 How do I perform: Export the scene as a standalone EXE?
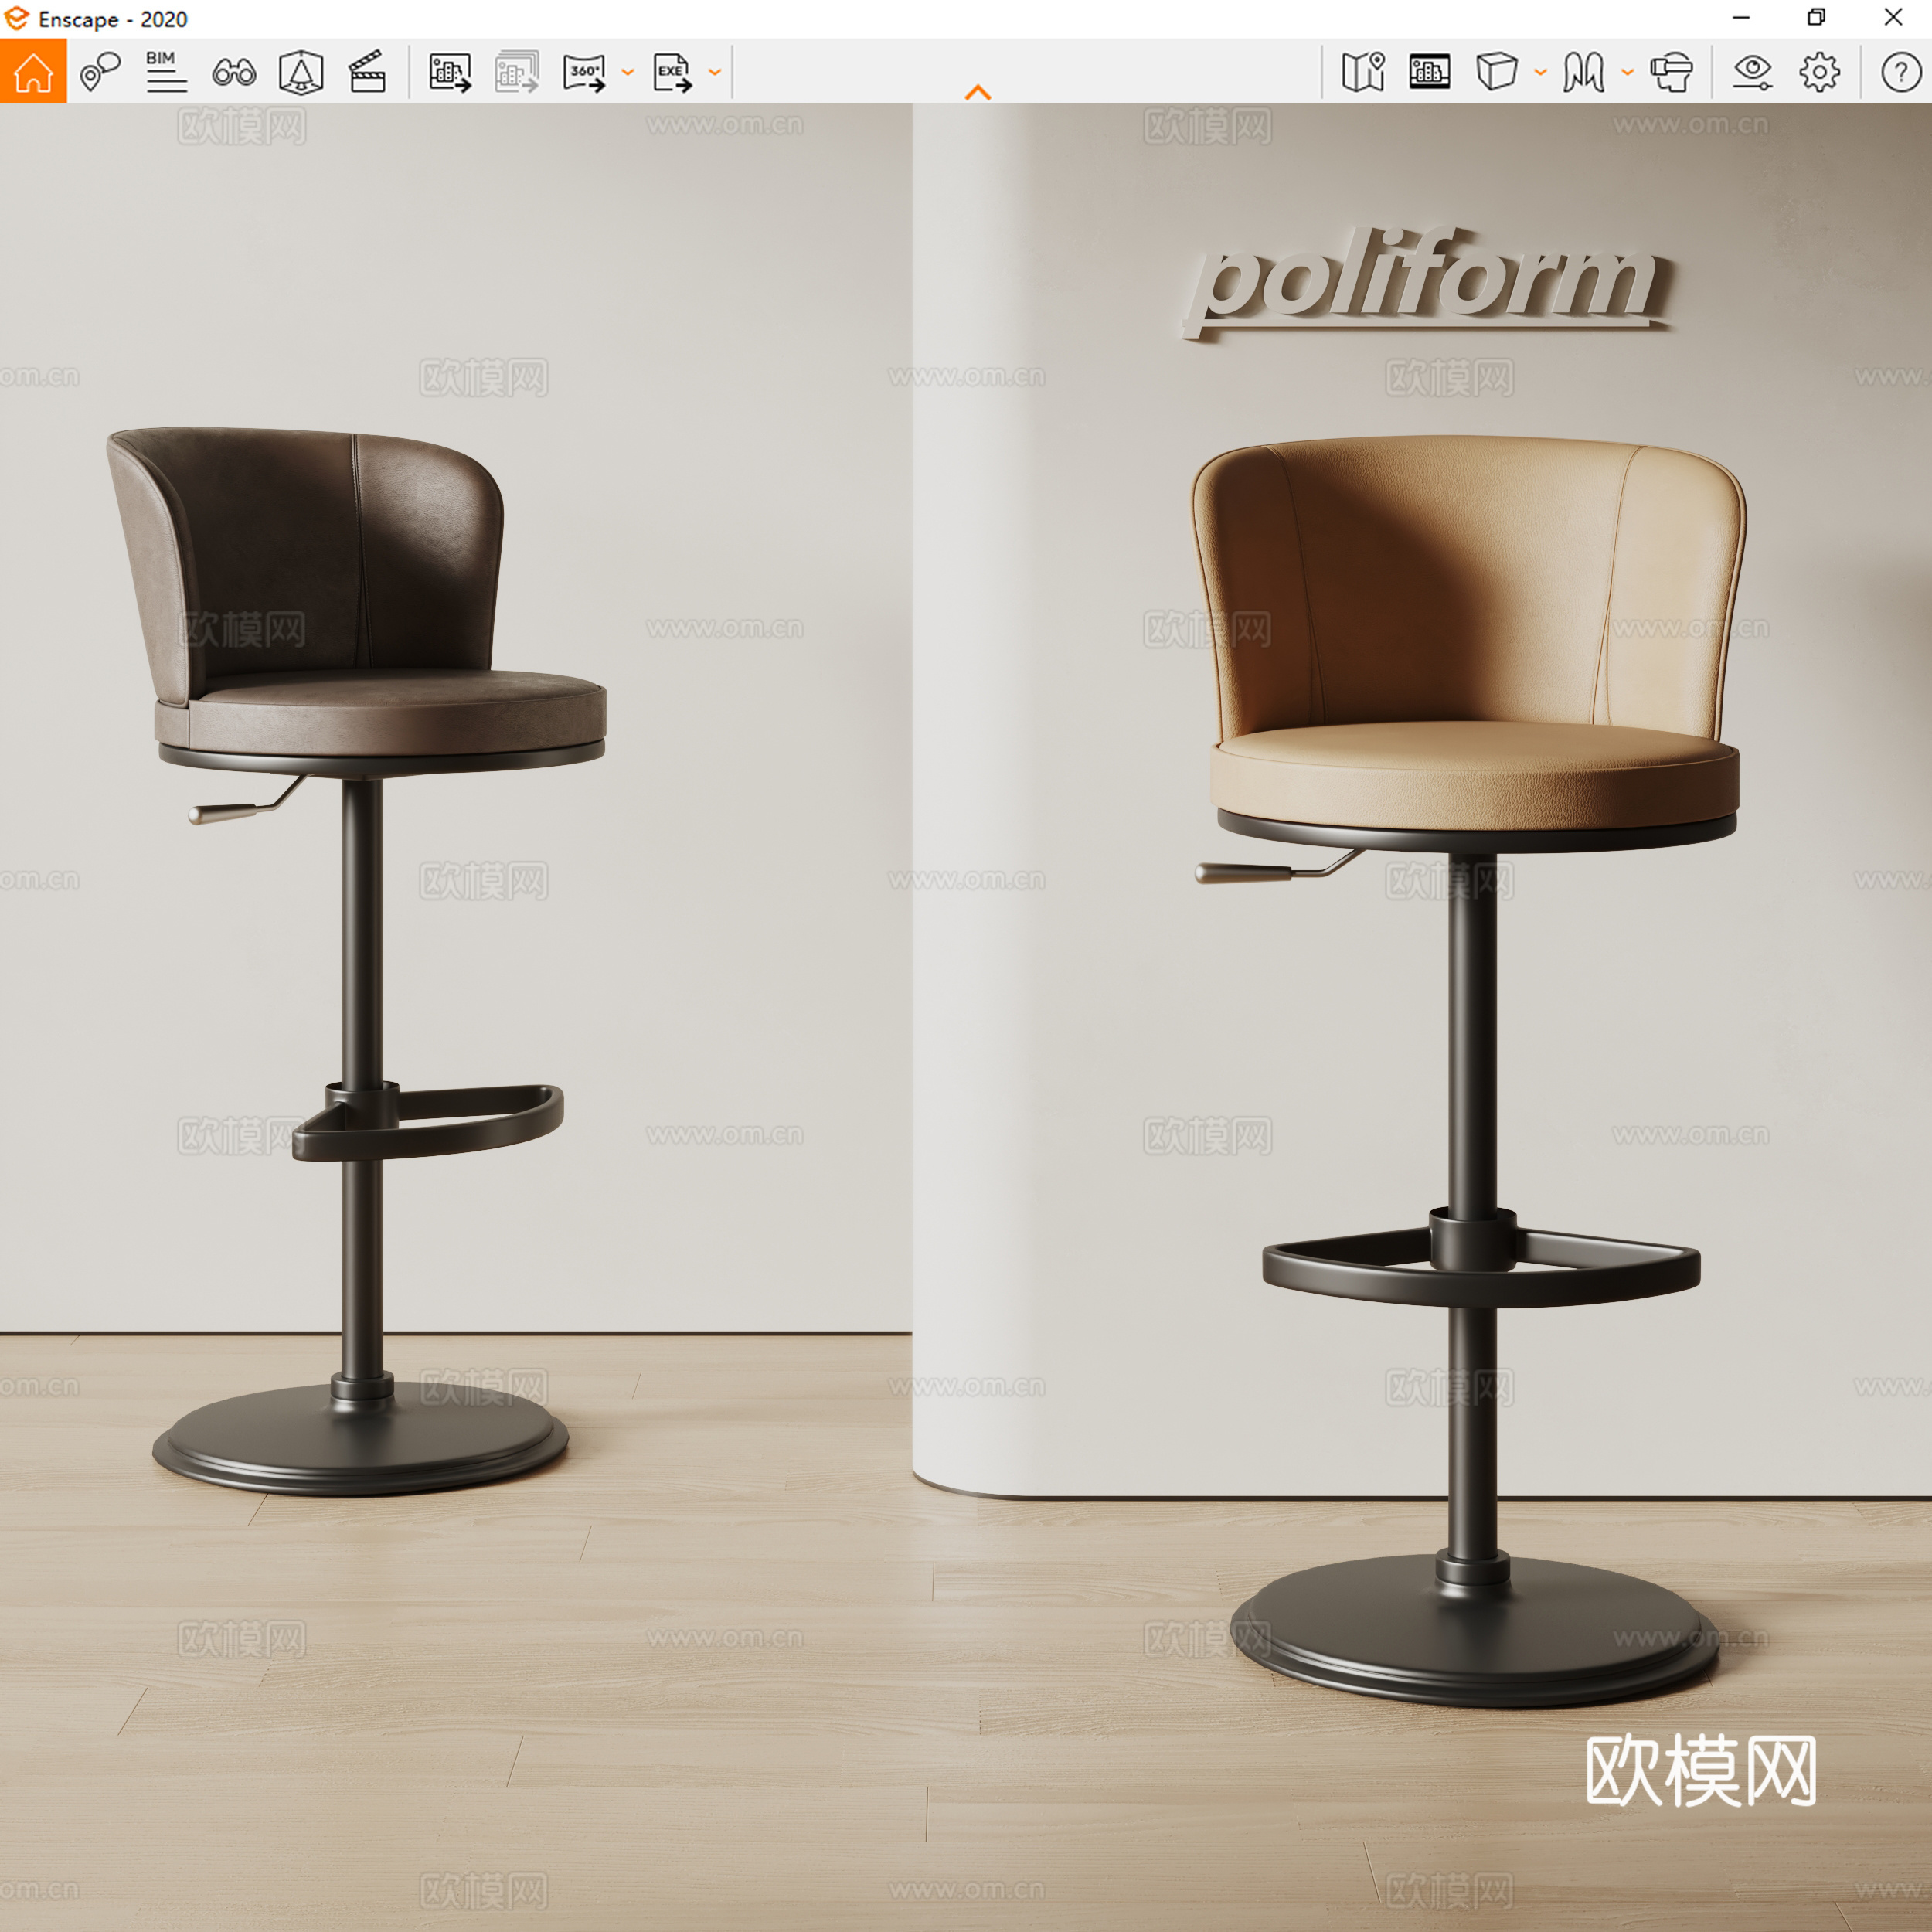pyautogui.click(x=673, y=72)
